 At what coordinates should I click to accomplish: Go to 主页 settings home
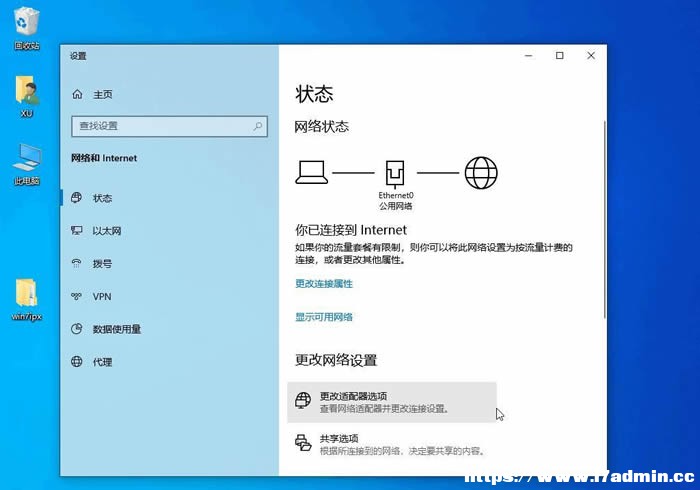click(103, 95)
